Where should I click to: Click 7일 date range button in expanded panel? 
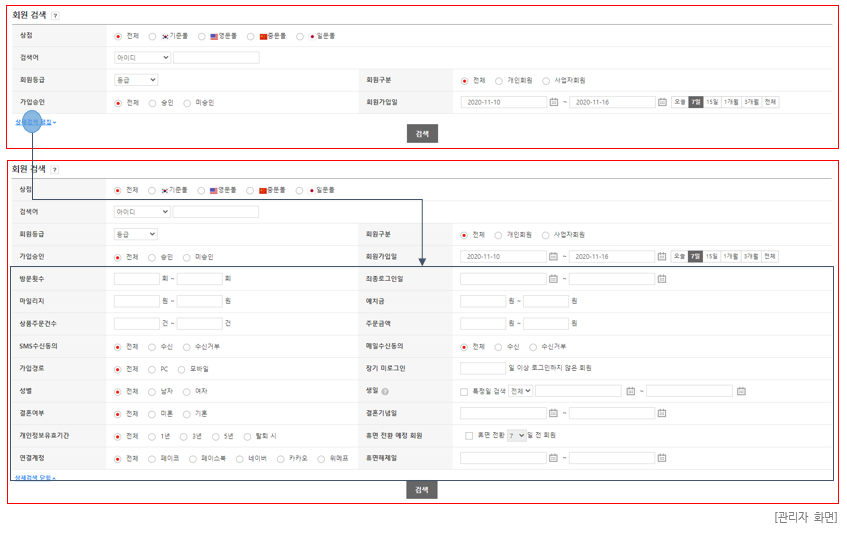point(695,257)
